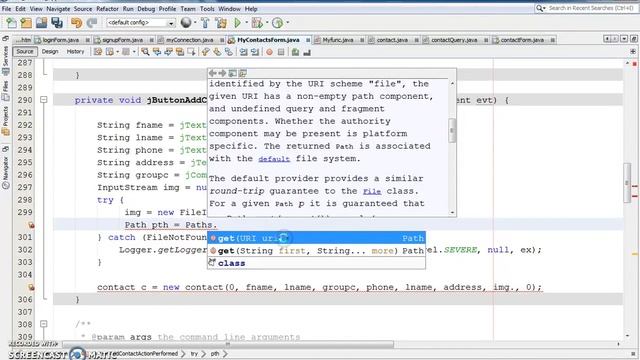Open dropdown arrow next to globe browser icon

(195, 23)
